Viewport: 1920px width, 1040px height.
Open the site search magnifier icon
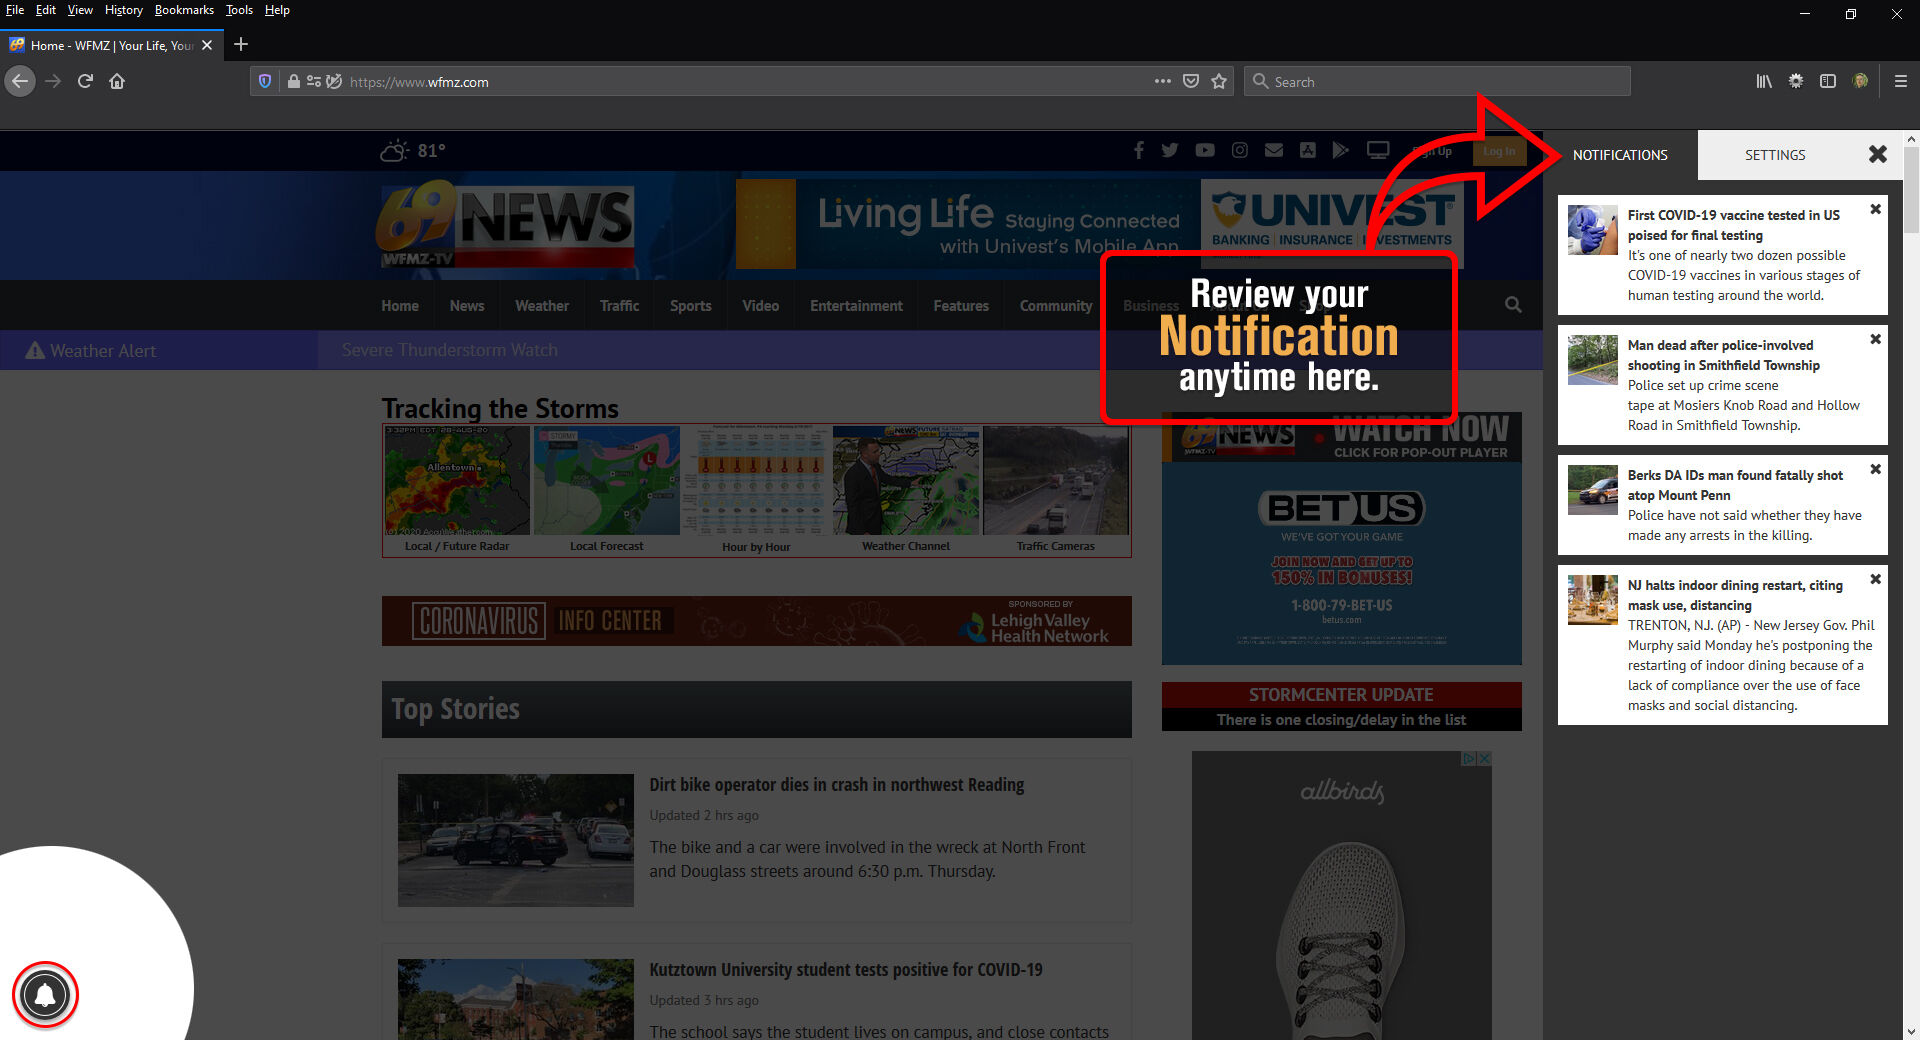pyautogui.click(x=1513, y=305)
